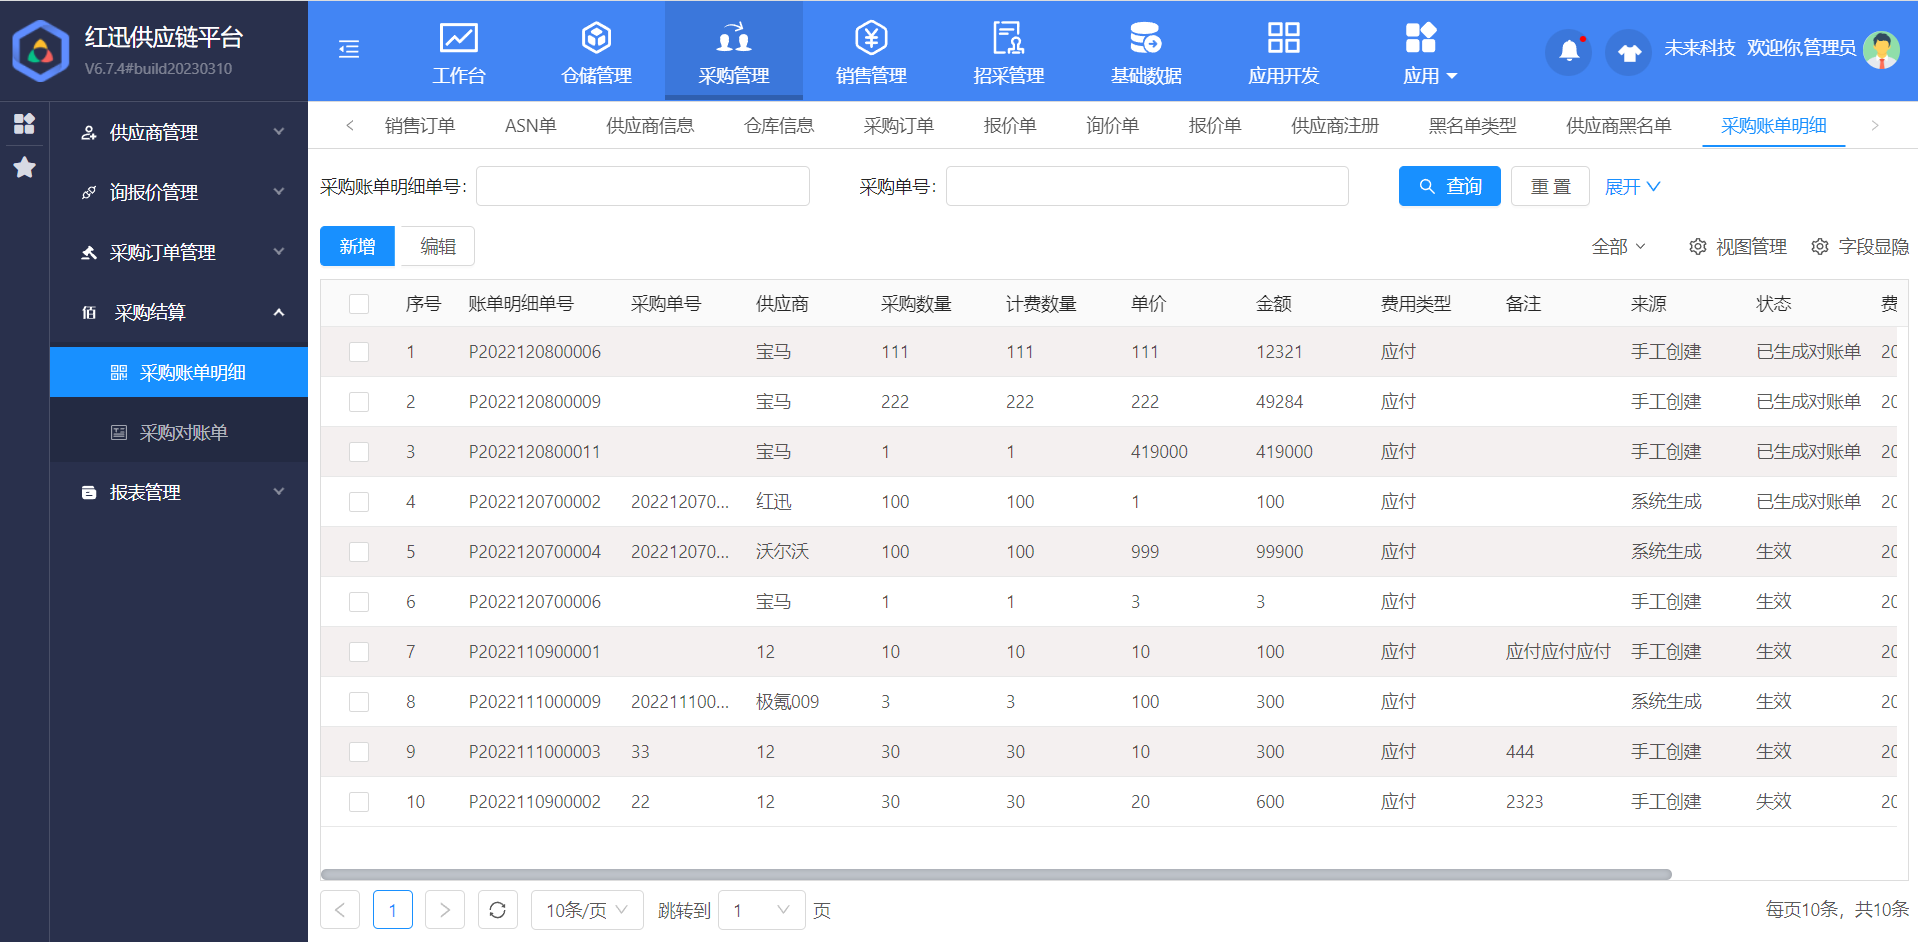Click the 重置 reset button
Image resolution: width=1918 pixels, height=942 pixels.
coord(1550,186)
